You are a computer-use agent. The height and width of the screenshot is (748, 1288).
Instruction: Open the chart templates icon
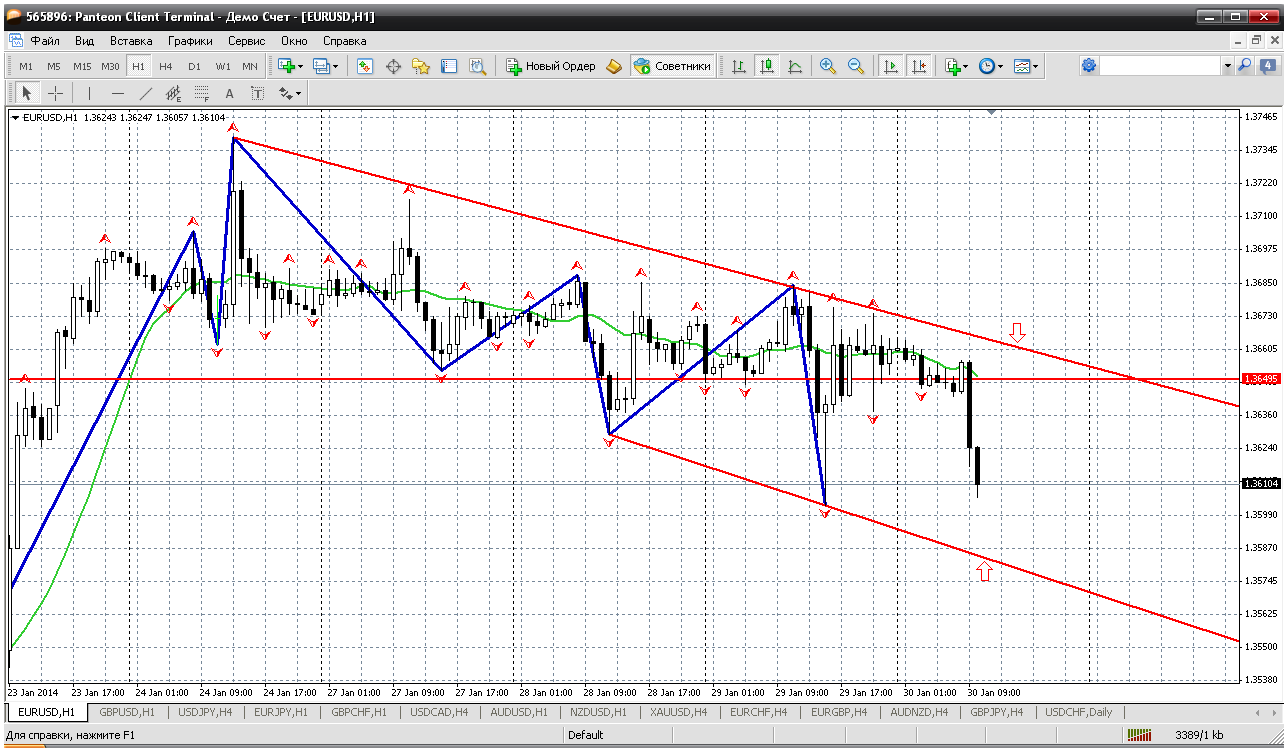point(1021,66)
